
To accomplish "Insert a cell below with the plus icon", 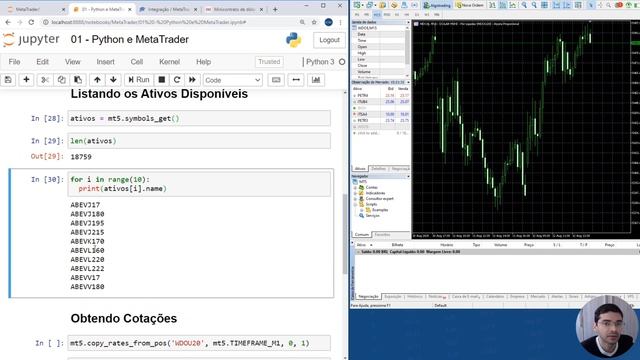I will coord(26,80).
